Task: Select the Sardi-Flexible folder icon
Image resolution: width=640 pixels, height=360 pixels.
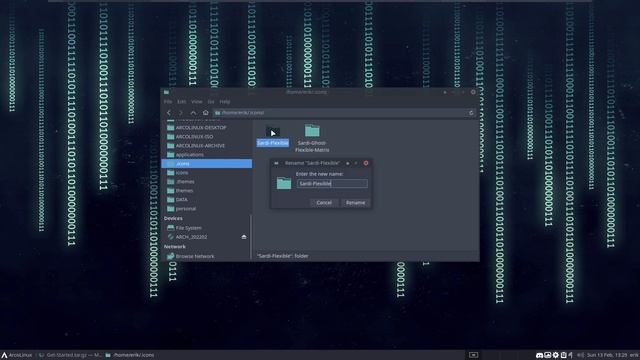Action: coord(273,132)
